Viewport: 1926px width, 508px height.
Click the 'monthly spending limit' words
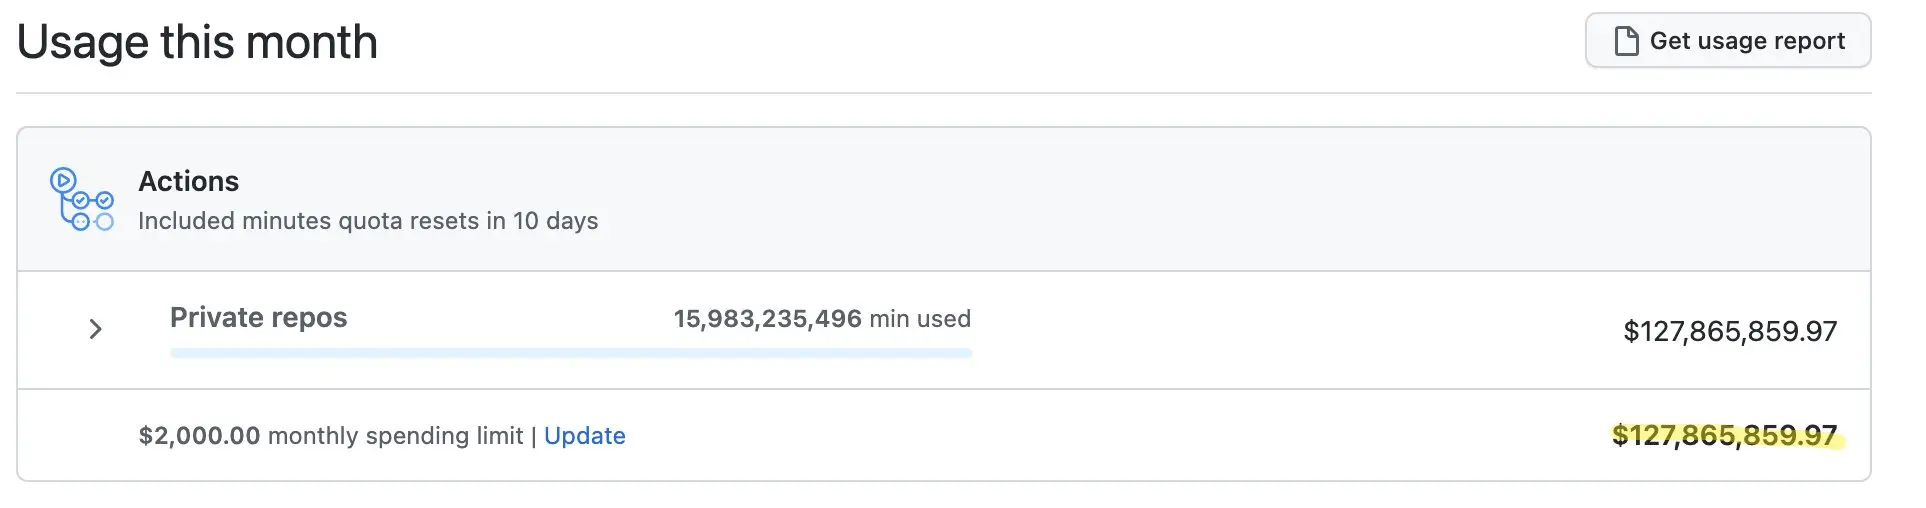point(396,436)
